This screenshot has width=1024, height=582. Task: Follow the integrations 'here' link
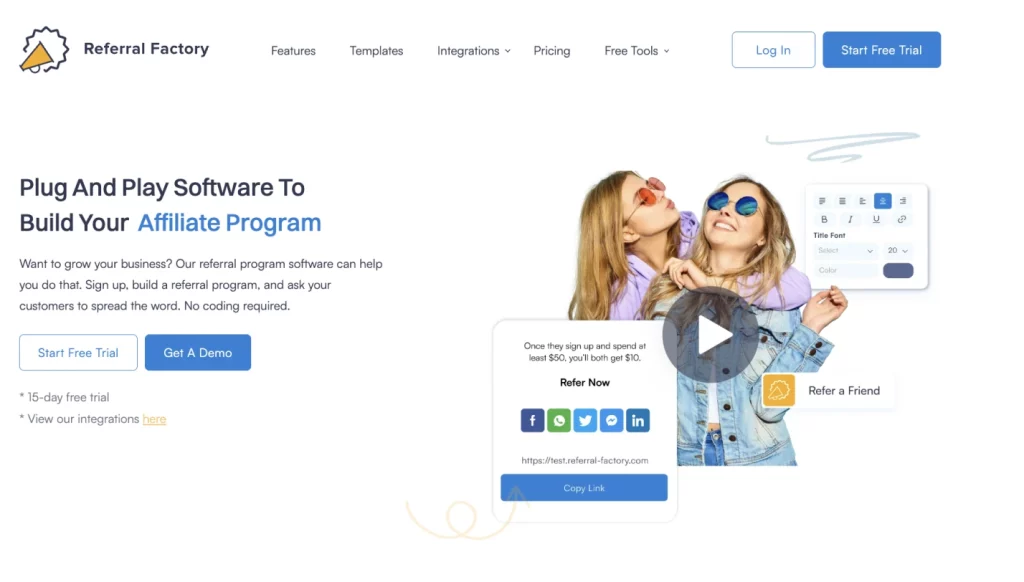pos(154,419)
